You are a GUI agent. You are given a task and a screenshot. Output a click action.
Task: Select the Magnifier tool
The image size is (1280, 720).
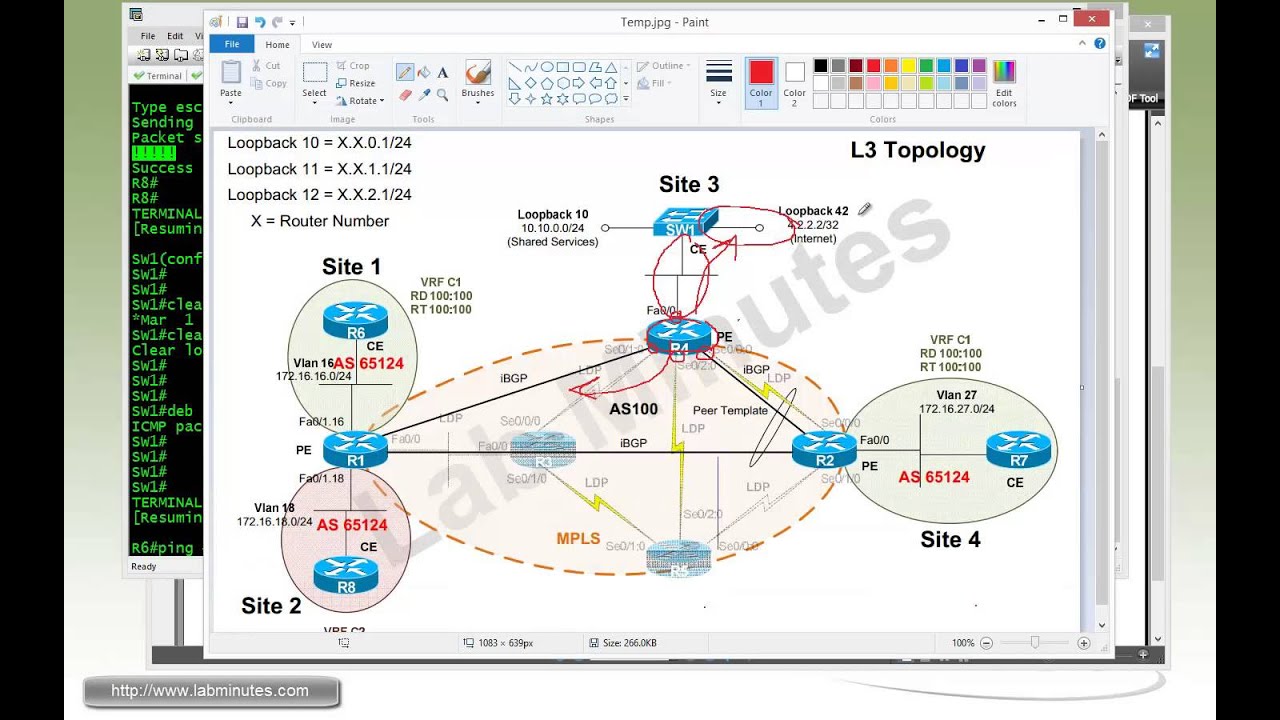(x=442, y=94)
